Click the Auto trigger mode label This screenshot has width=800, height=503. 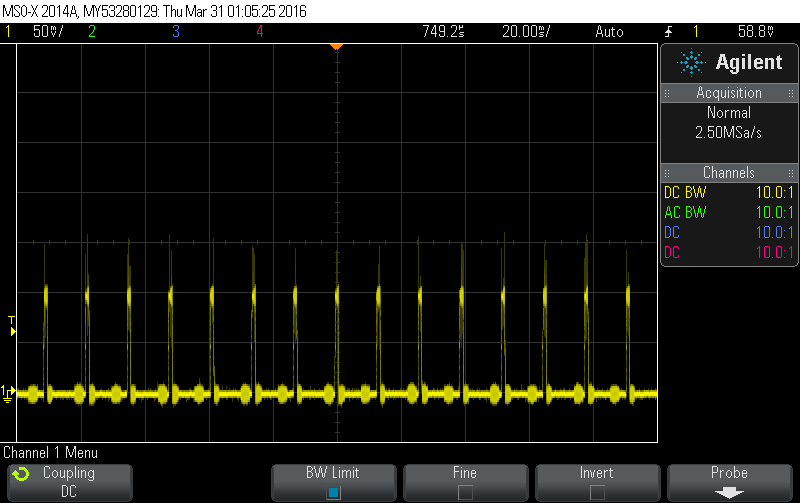(609, 32)
